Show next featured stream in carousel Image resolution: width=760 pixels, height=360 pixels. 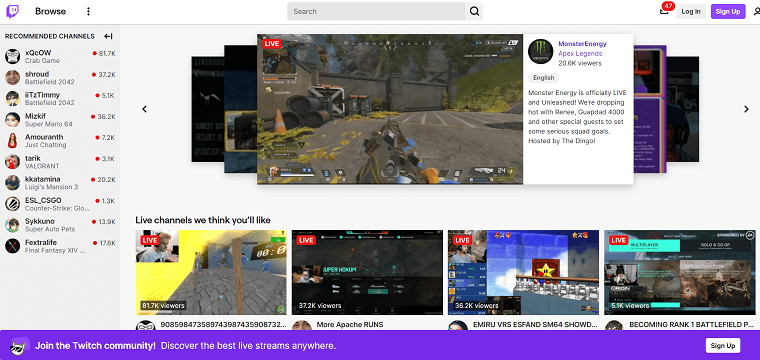click(746, 109)
